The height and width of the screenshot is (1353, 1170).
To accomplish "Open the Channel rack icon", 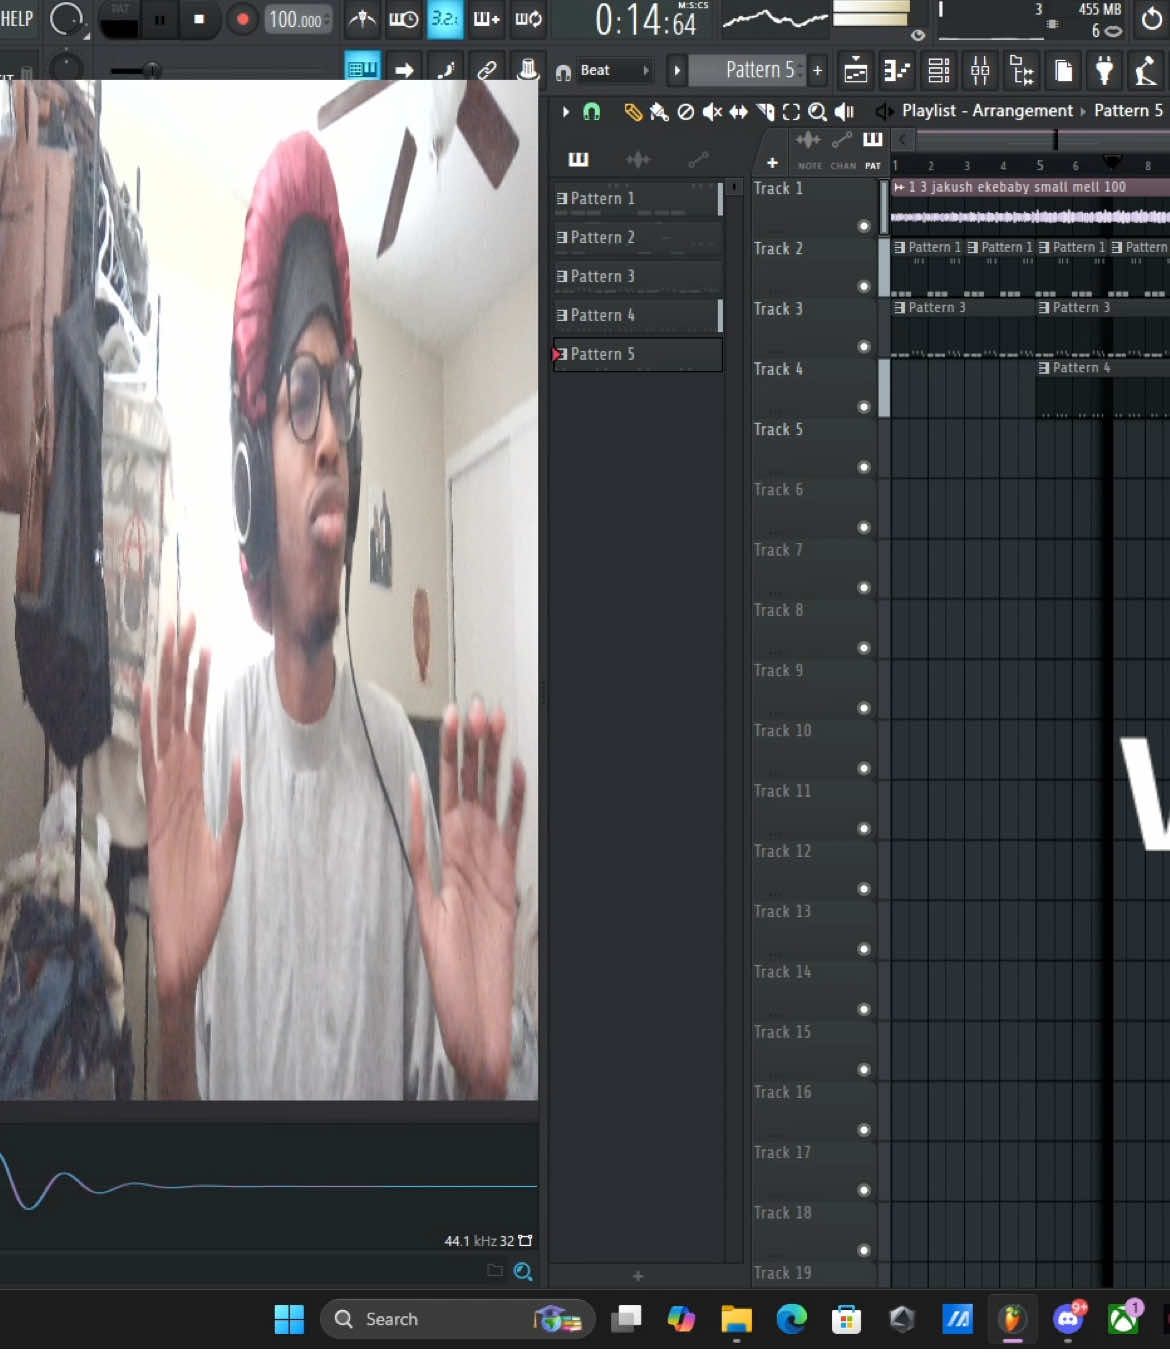I will click(x=938, y=70).
